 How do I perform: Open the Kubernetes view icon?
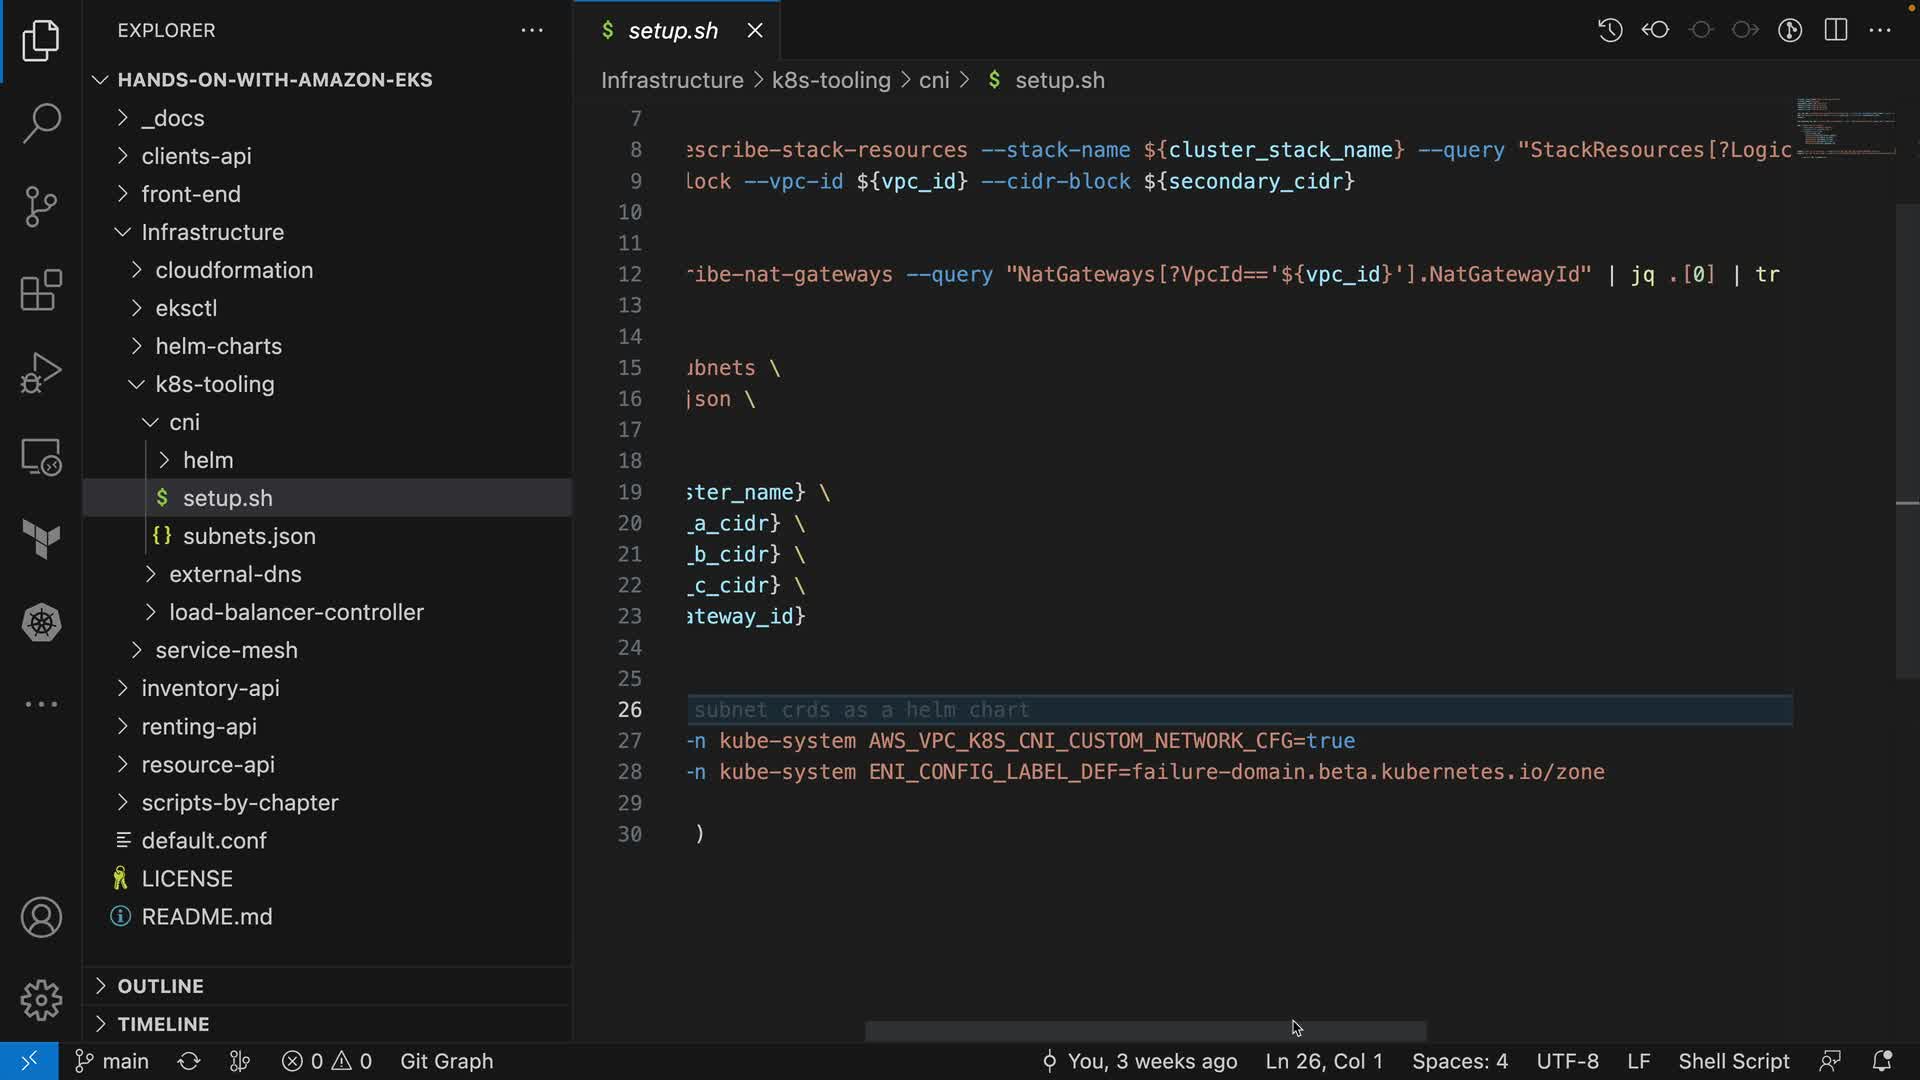click(x=41, y=623)
